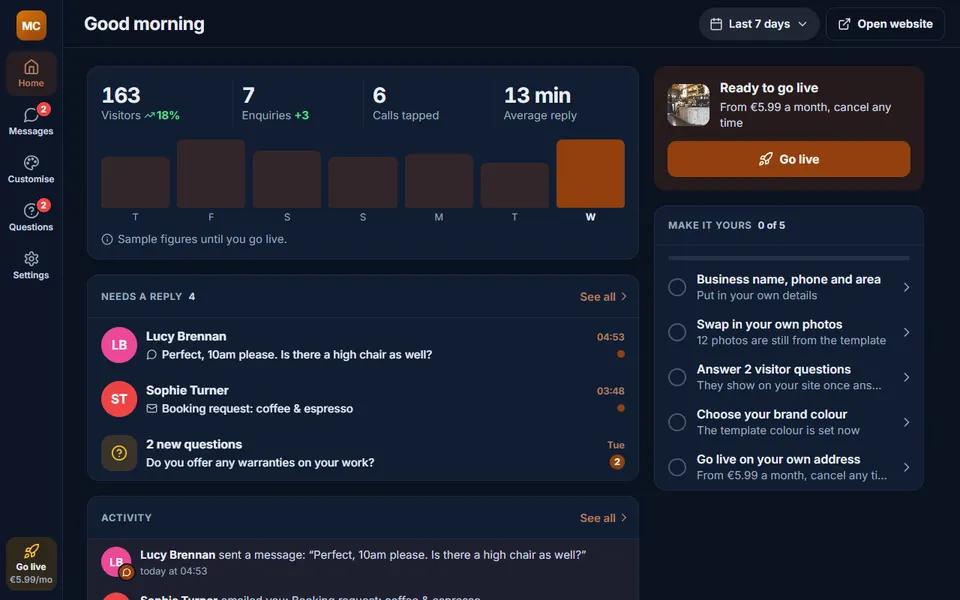Click the rocket icon in sidebar Go live

point(31,550)
